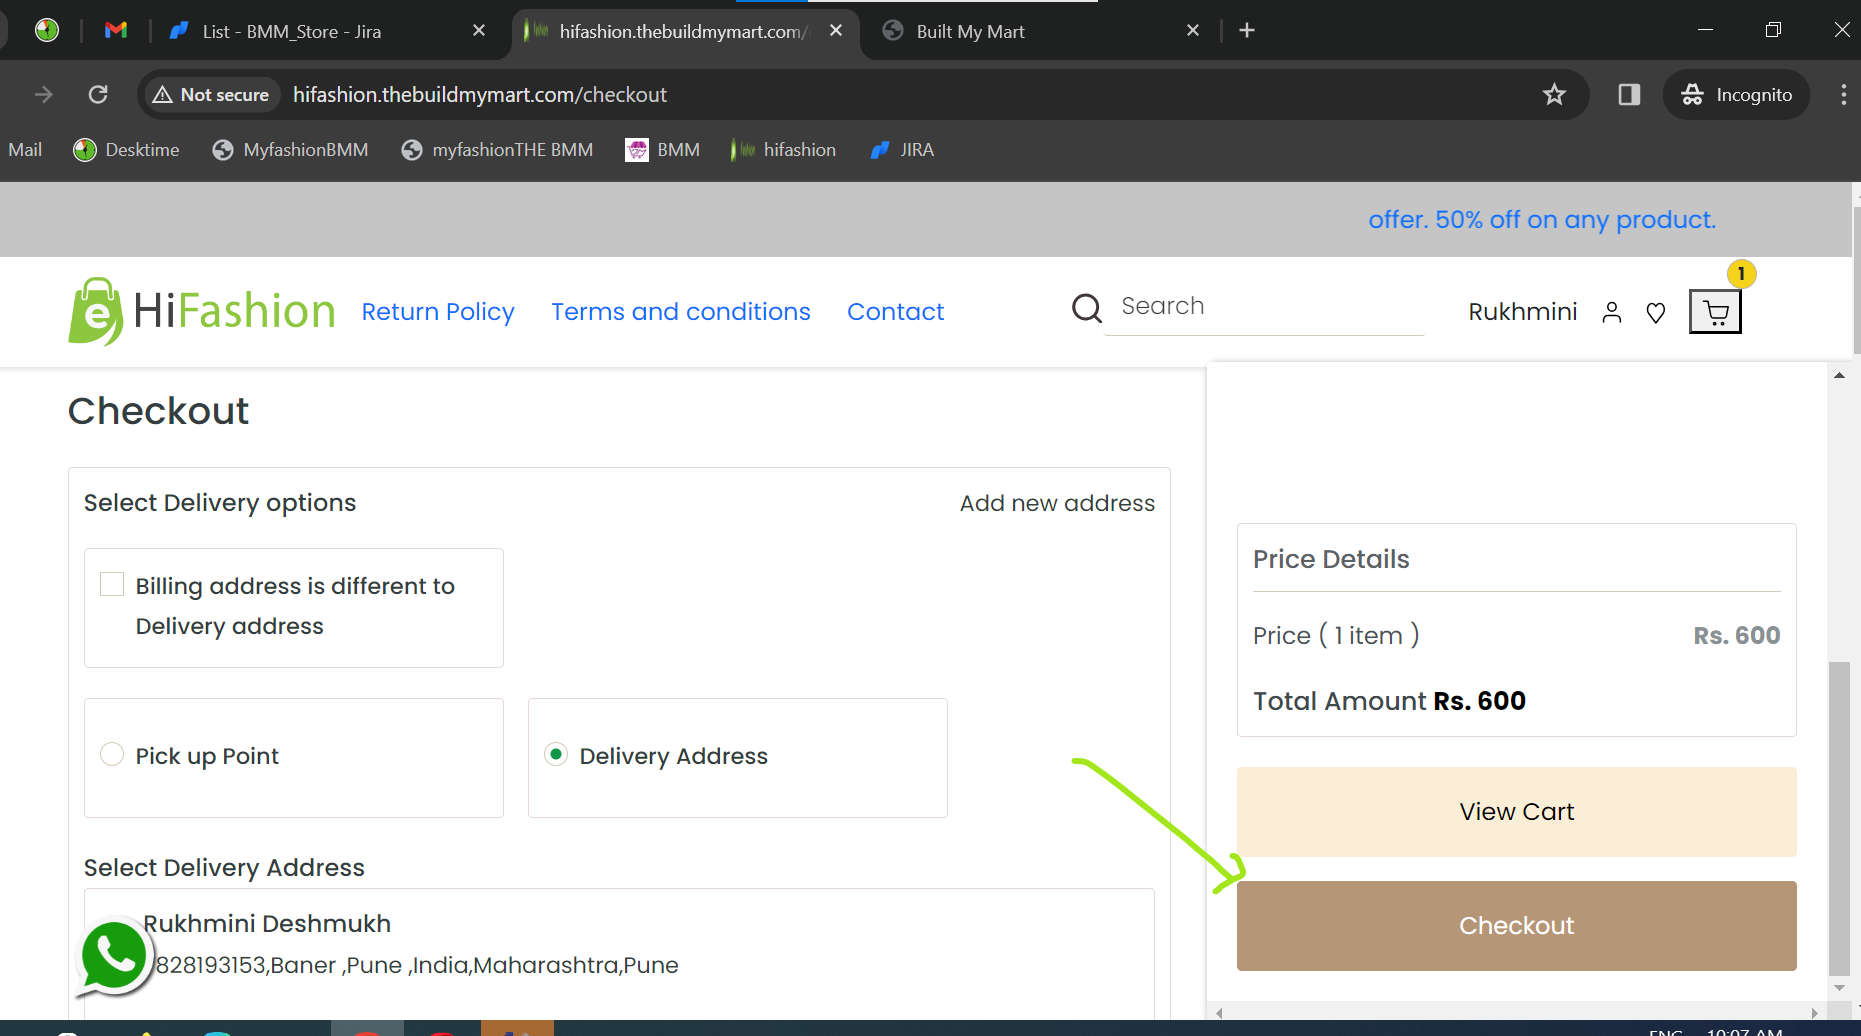Open the pinned Desktime browser tab
The height and width of the screenshot is (1036, 1861).
(47, 31)
